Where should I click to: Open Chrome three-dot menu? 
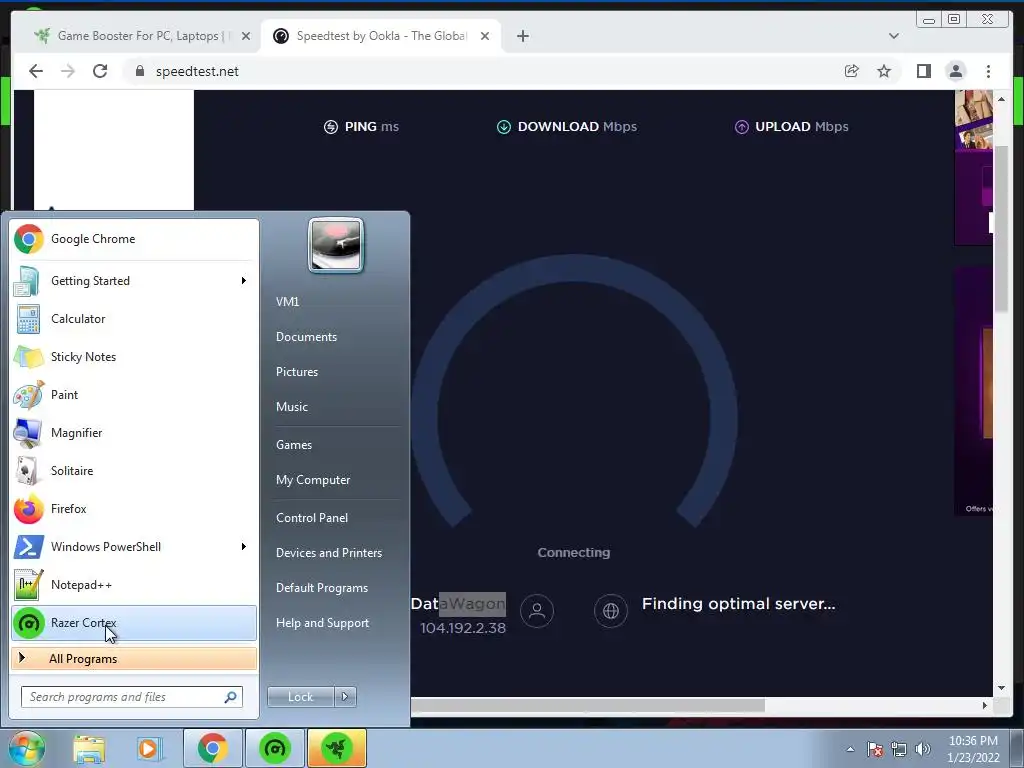(x=988, y=71)
